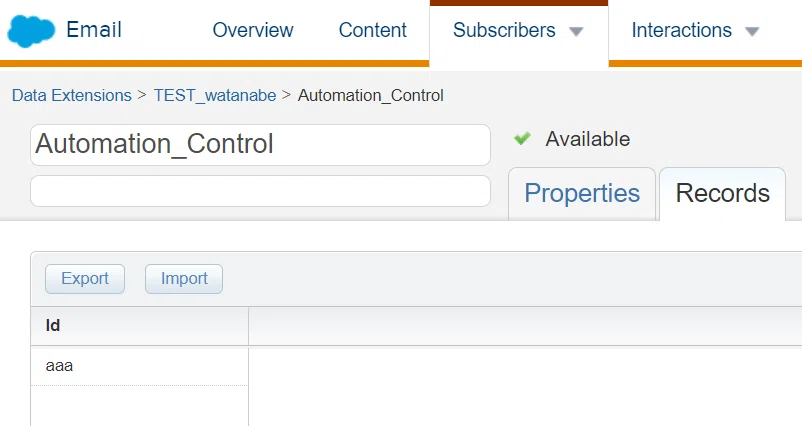802x426 pixels.
Task: Focus the empty description field below name
Action: pos(260,191)
